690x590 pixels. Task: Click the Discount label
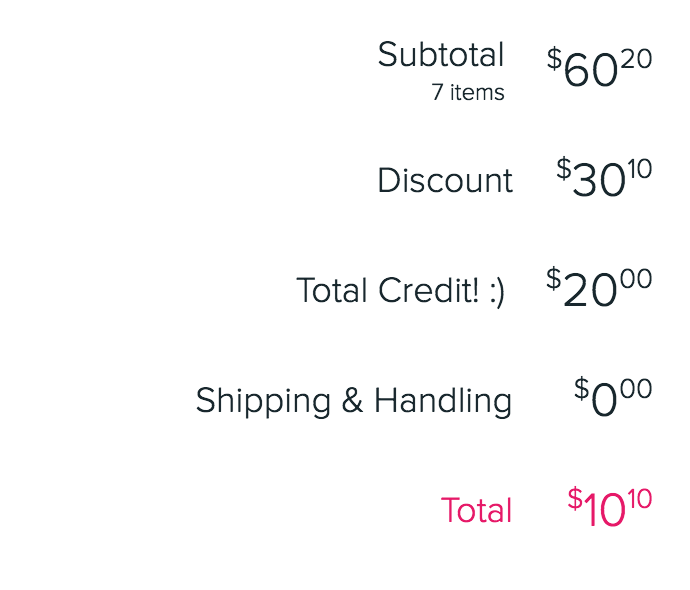click(x=445, y=180)
